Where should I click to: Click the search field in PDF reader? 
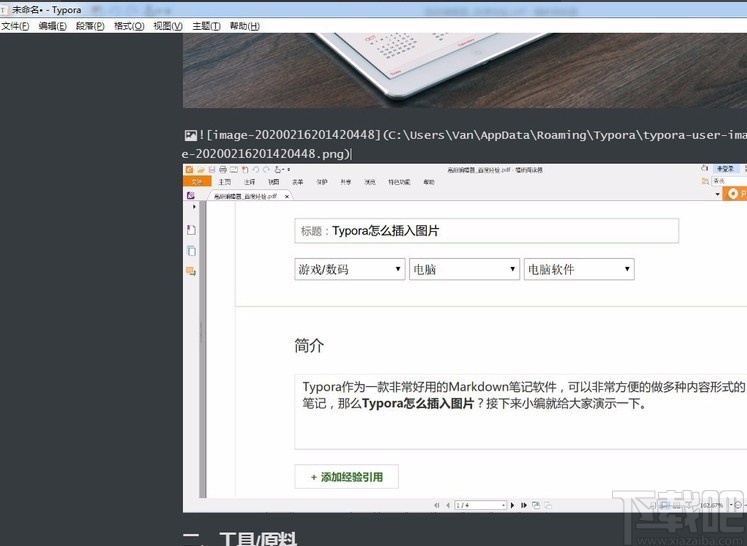pyautogui.click(x=729, y=181)
